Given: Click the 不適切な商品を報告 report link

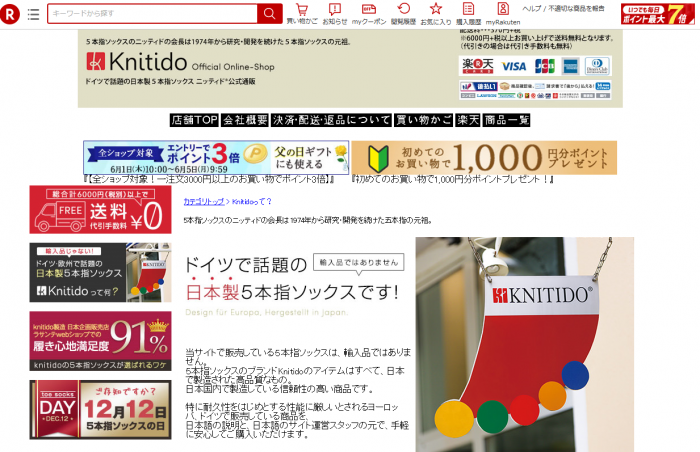Looking at the screenshot, I should pyautogui.click(x=576, y=8).
